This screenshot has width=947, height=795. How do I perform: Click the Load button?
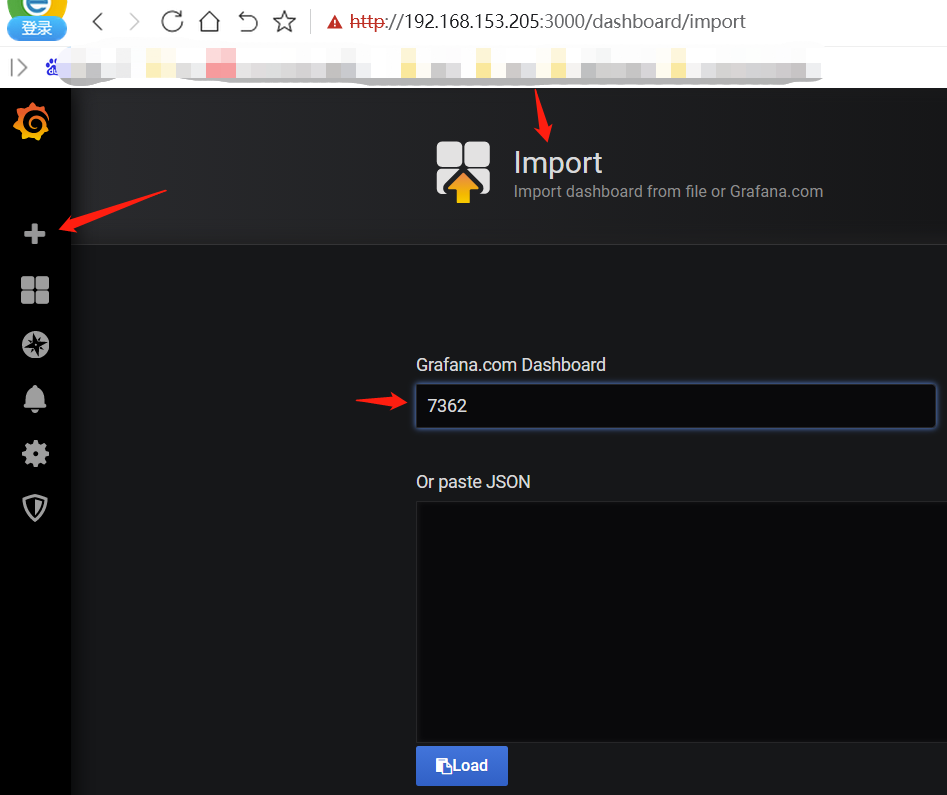(x=462, y=766)
